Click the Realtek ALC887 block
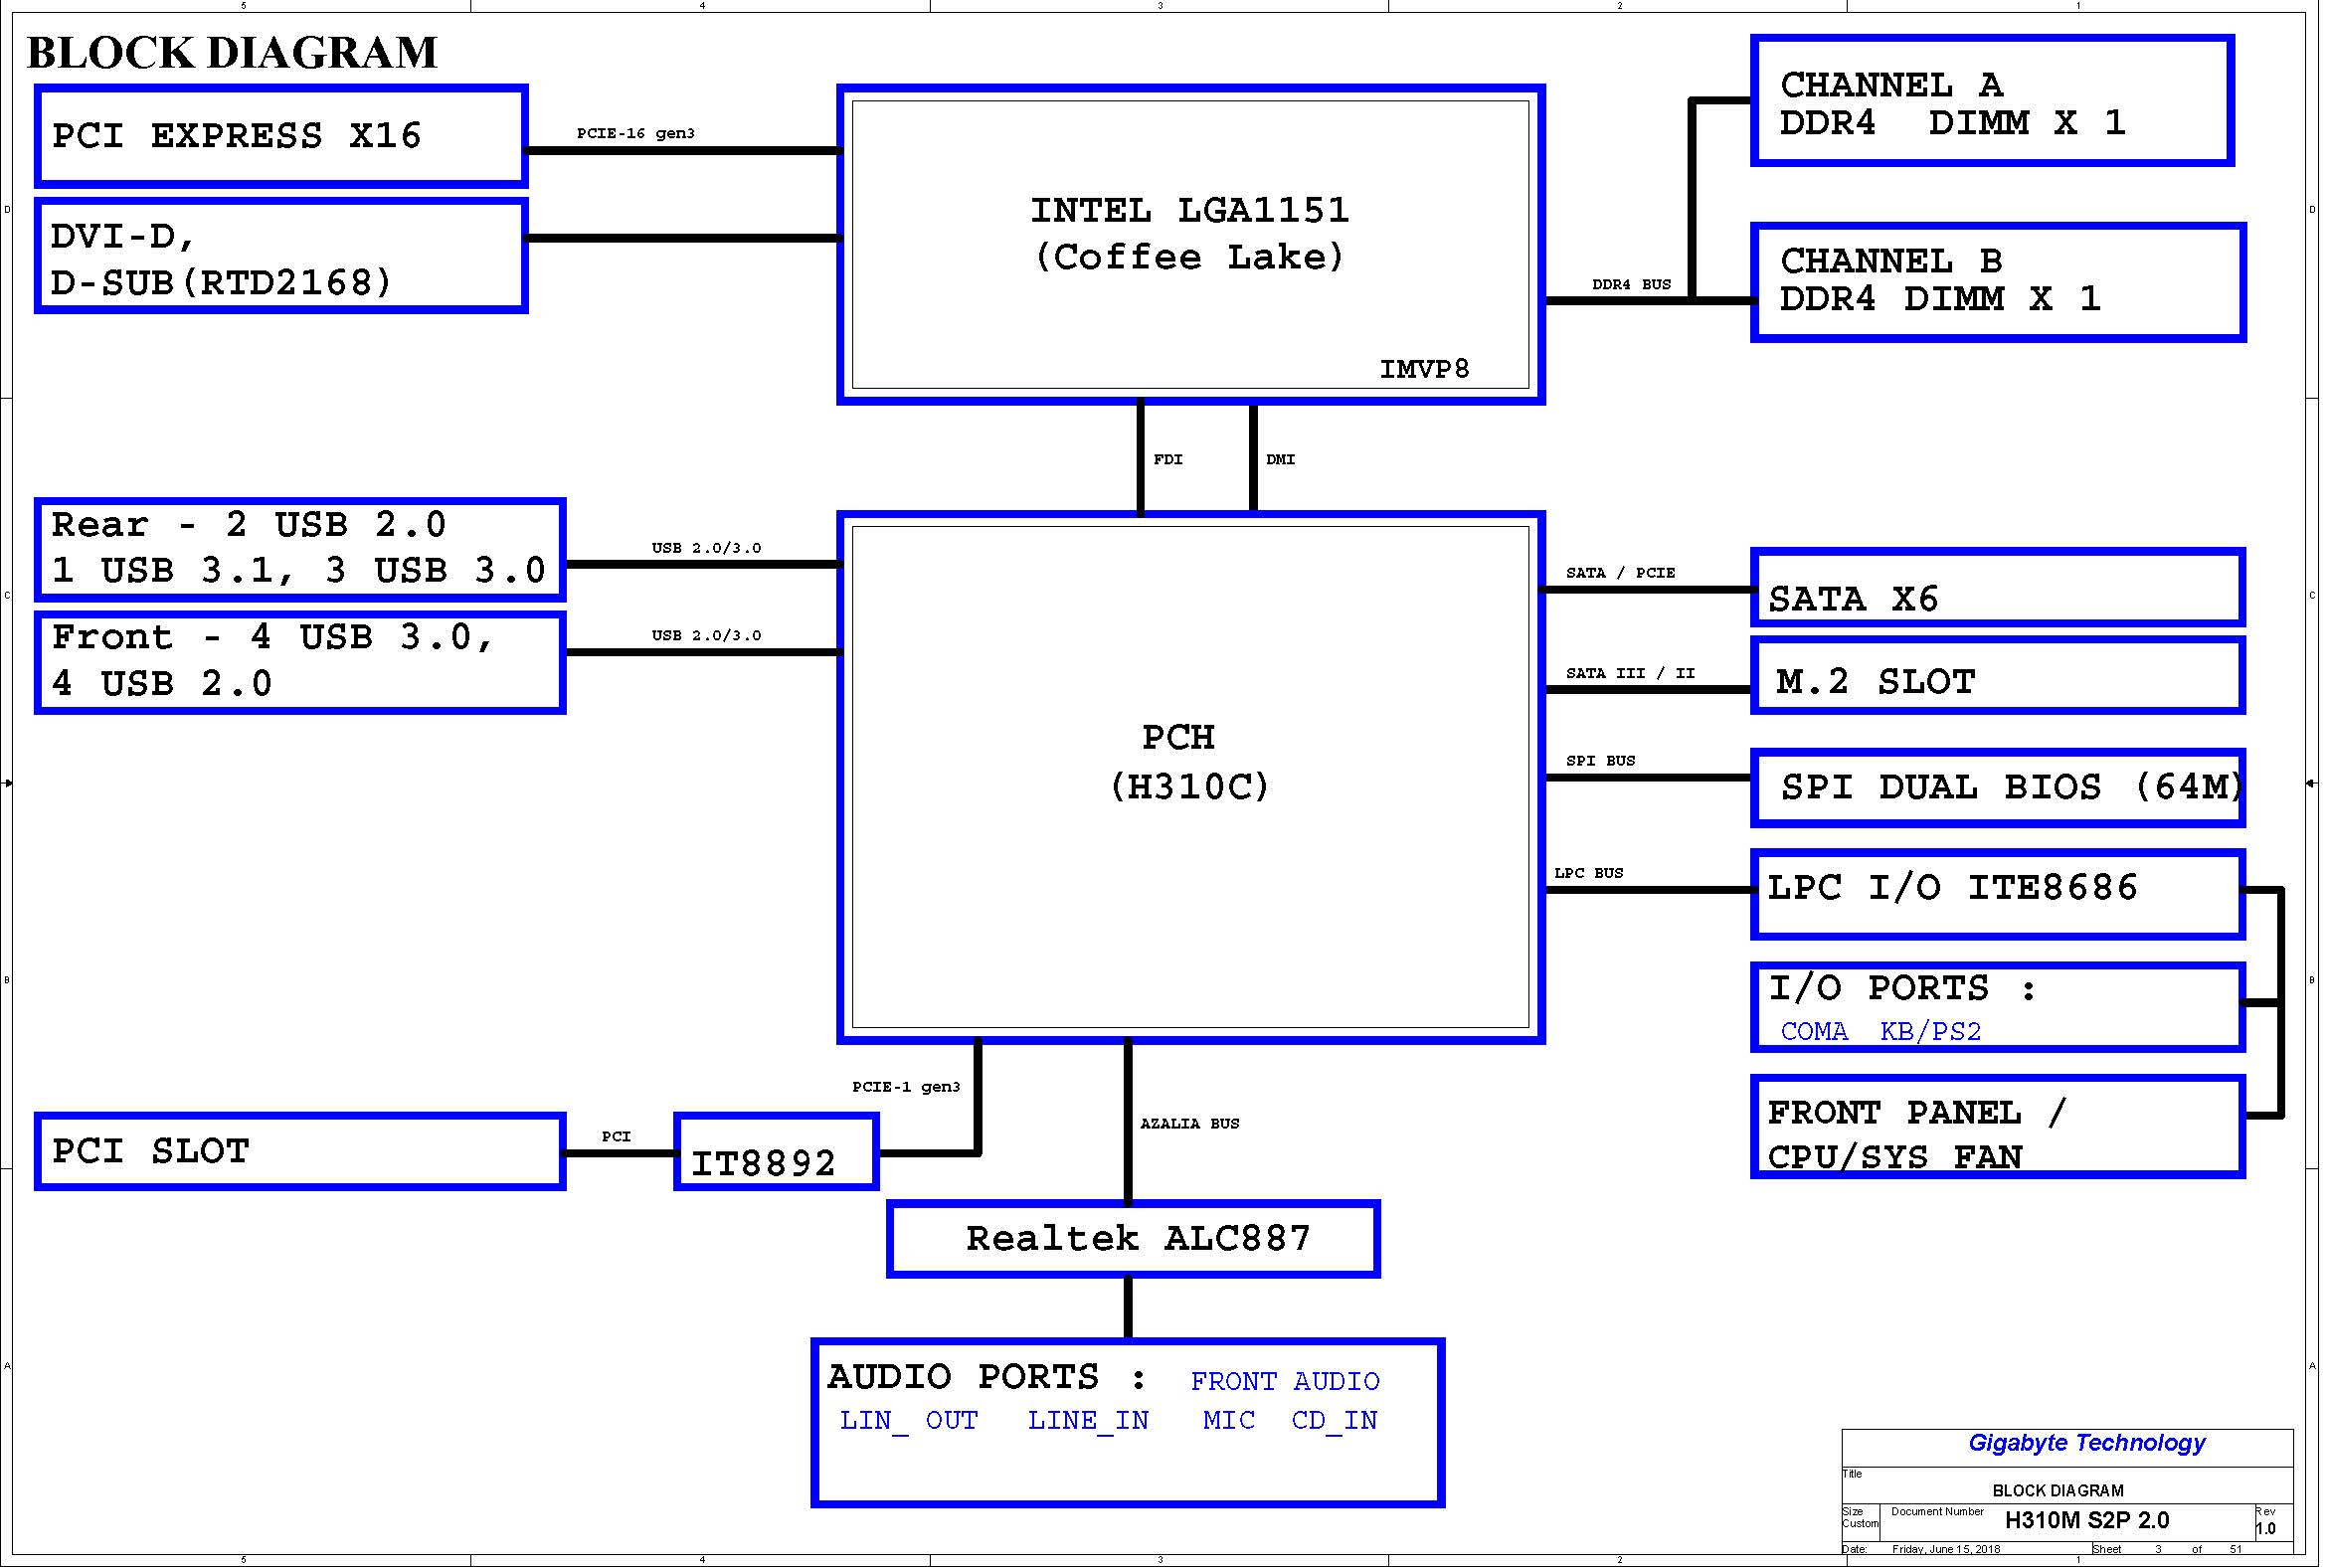The width and height of the screenshot is (2326, 1568). (x=1133, y=1238)
